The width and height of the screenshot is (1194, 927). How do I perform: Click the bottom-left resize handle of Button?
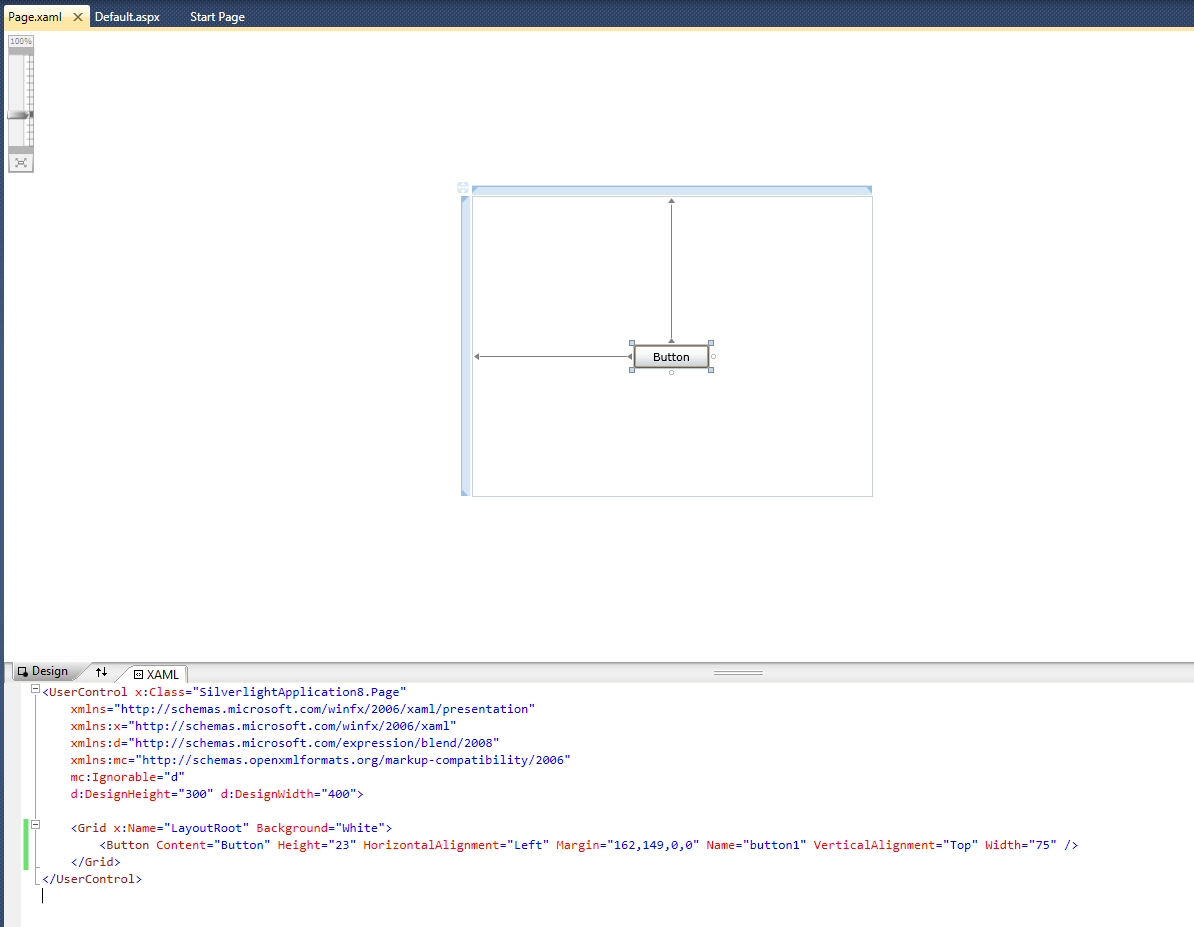(x=632, y=370)
